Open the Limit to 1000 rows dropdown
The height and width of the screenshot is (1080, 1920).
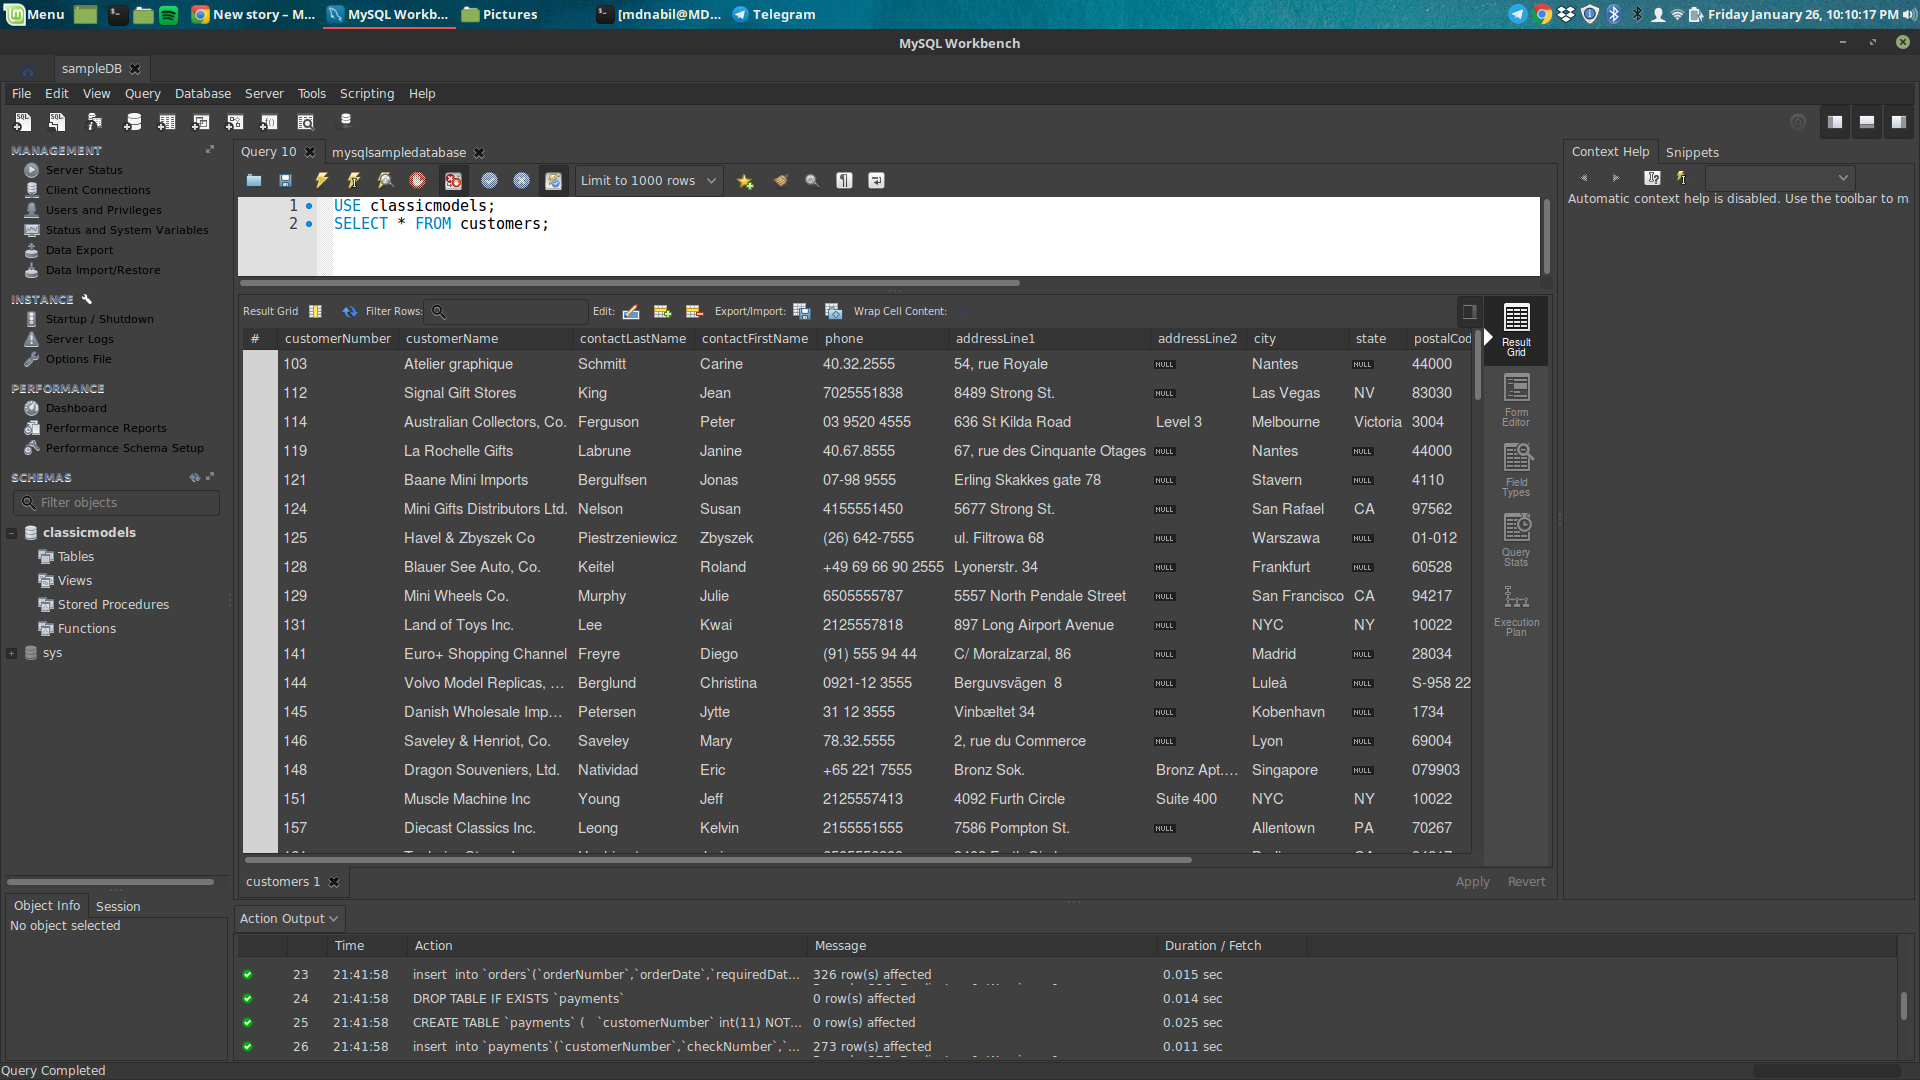pos(649,181)
